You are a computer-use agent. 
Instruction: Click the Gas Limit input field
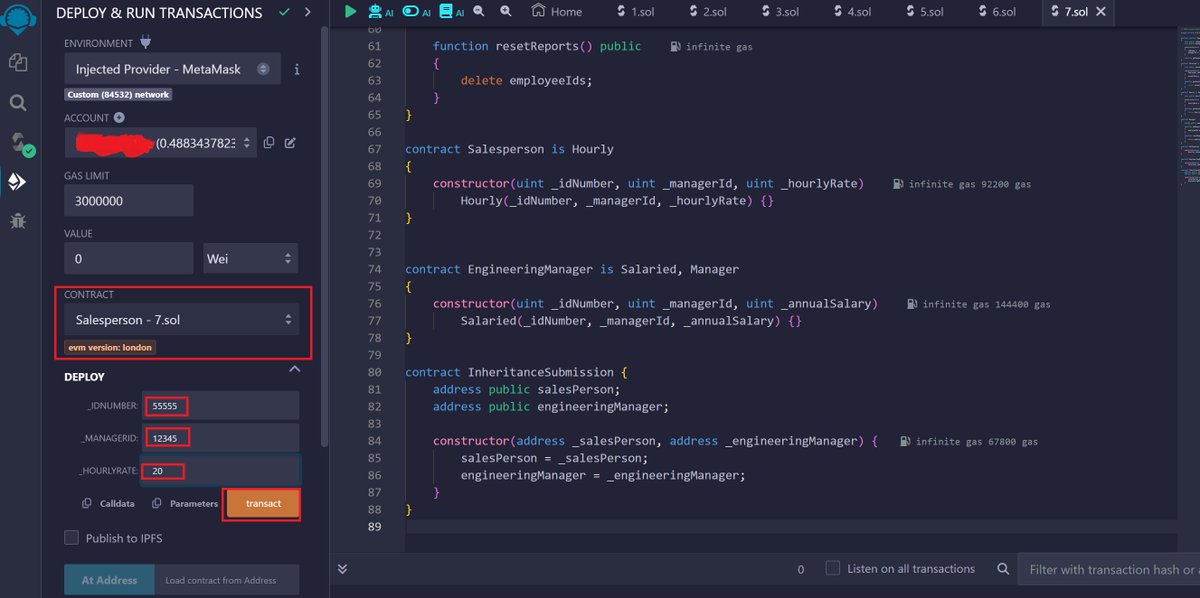(x=129, y=200)
